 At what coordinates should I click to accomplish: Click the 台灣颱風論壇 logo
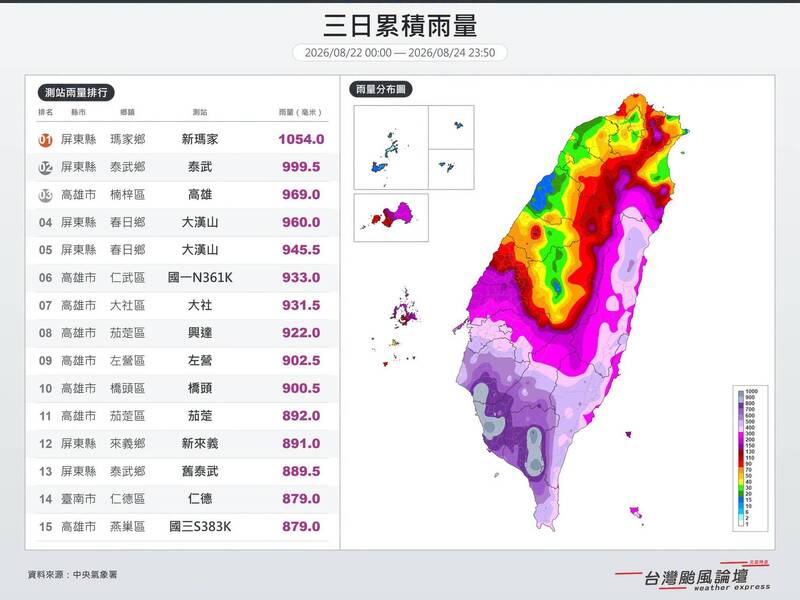[693, 577]
